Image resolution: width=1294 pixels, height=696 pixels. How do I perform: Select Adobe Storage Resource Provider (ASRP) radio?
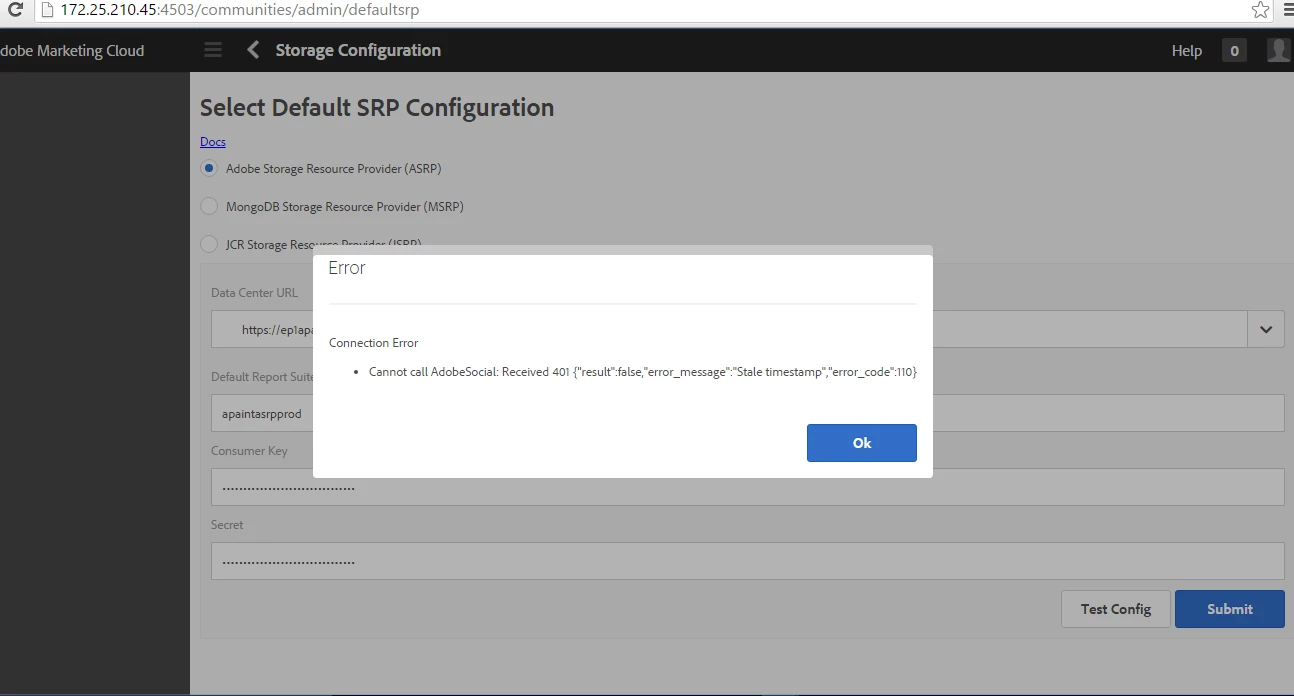tap(209, 168)
